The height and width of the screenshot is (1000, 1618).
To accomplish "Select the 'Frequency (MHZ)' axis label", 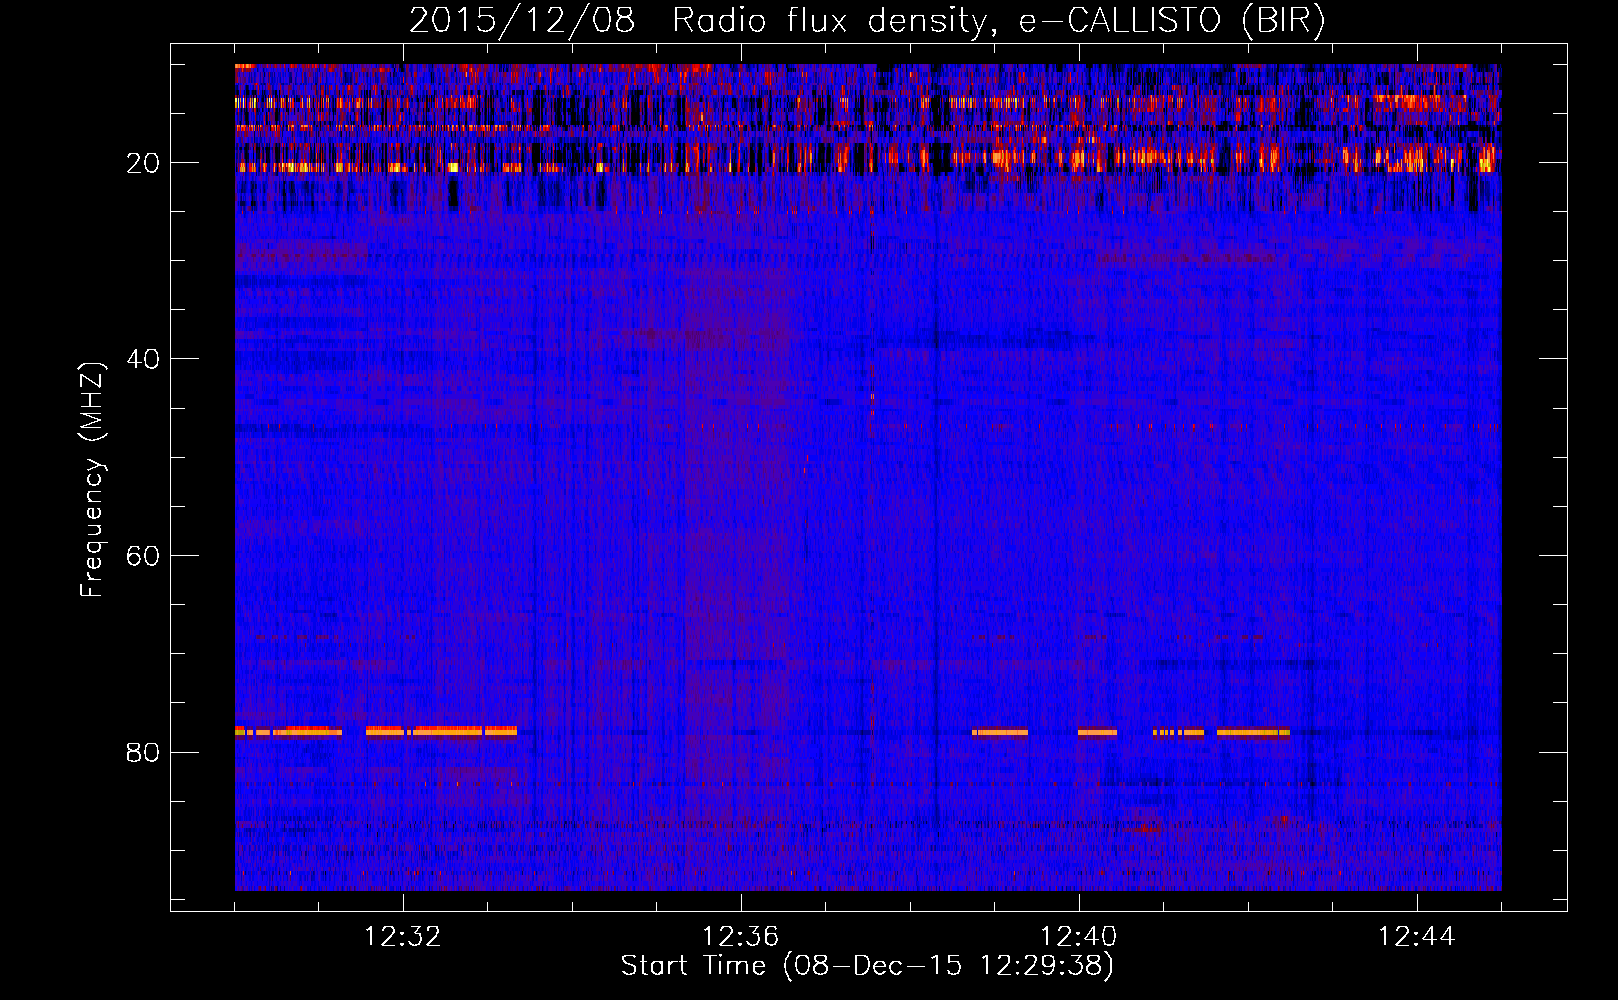I will click(x=92, y=481).
